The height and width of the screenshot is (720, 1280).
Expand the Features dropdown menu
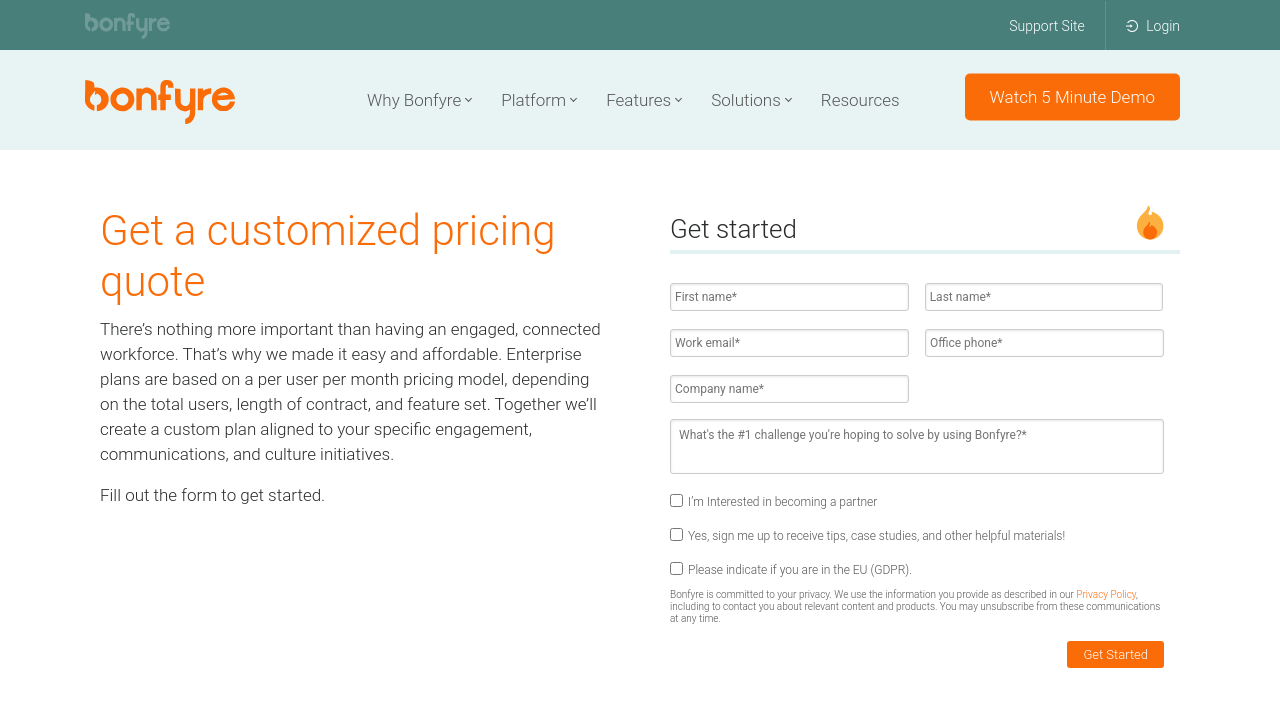click(x=644, y=100)
